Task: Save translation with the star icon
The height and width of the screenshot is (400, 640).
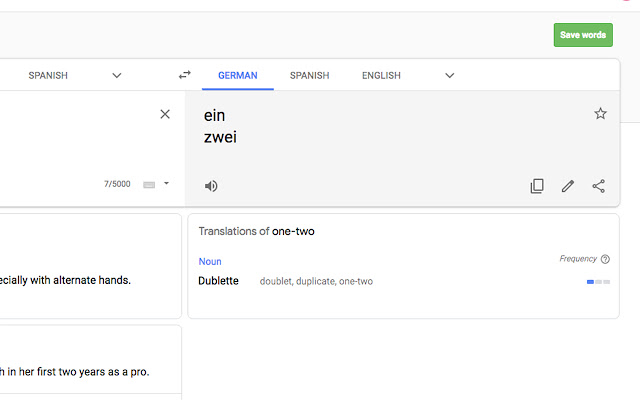Action: click(600, 114)
